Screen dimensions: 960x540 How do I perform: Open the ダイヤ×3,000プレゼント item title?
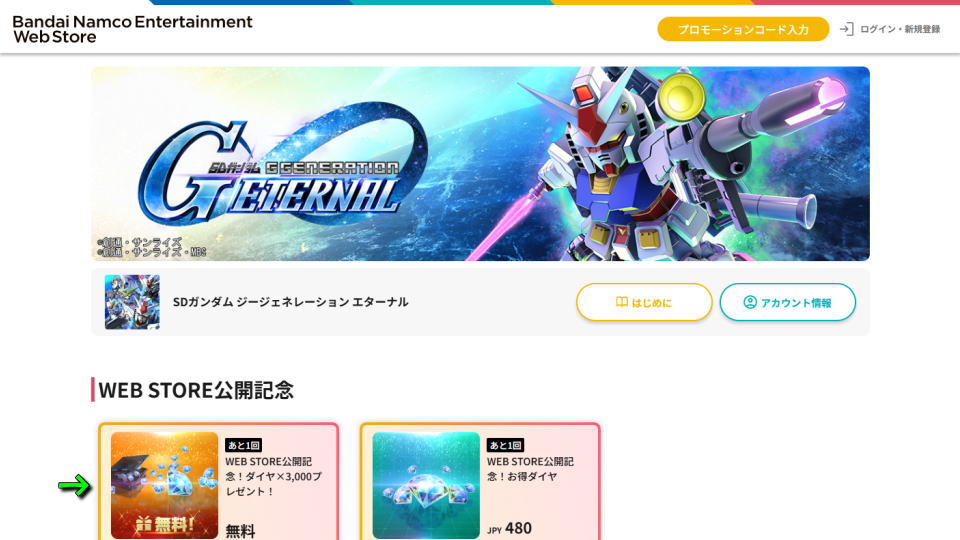coord(274,476)
